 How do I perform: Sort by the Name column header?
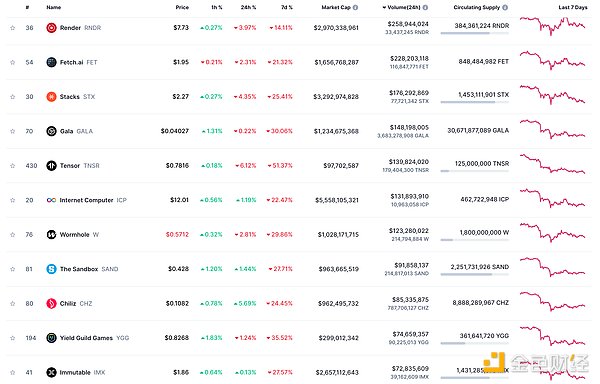[54, 7]
